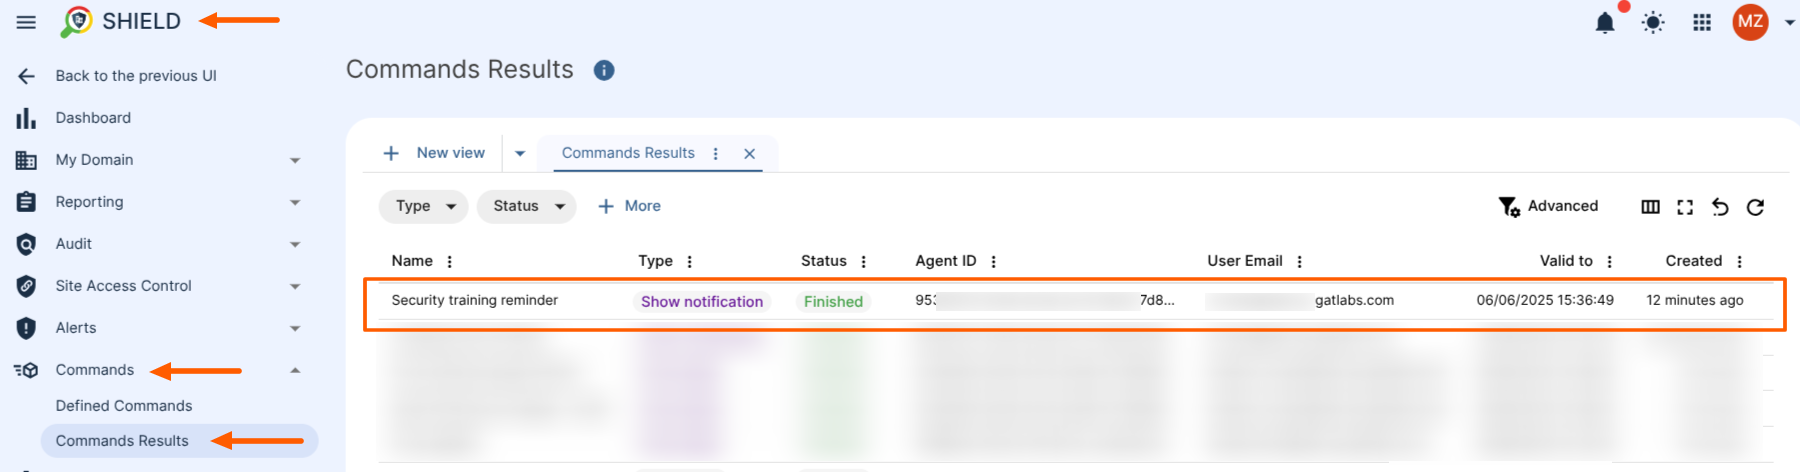Go back to the previous UI
The width and height of the screenshot is (1800, 472).
[x=136, y=76]
